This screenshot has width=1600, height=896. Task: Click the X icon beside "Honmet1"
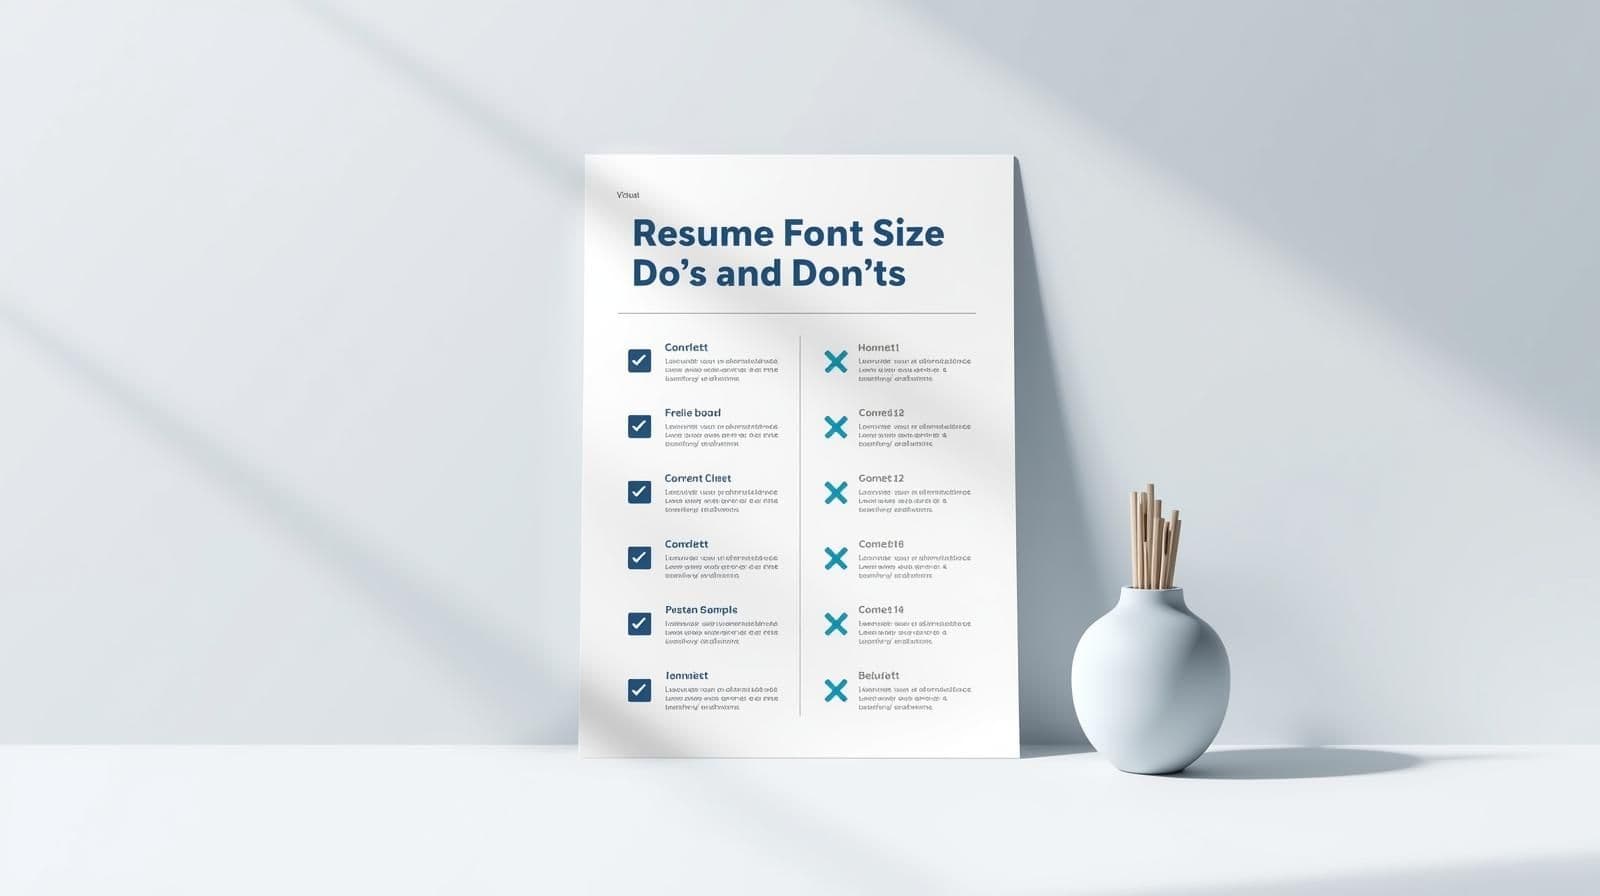click(x=836, y=361)
